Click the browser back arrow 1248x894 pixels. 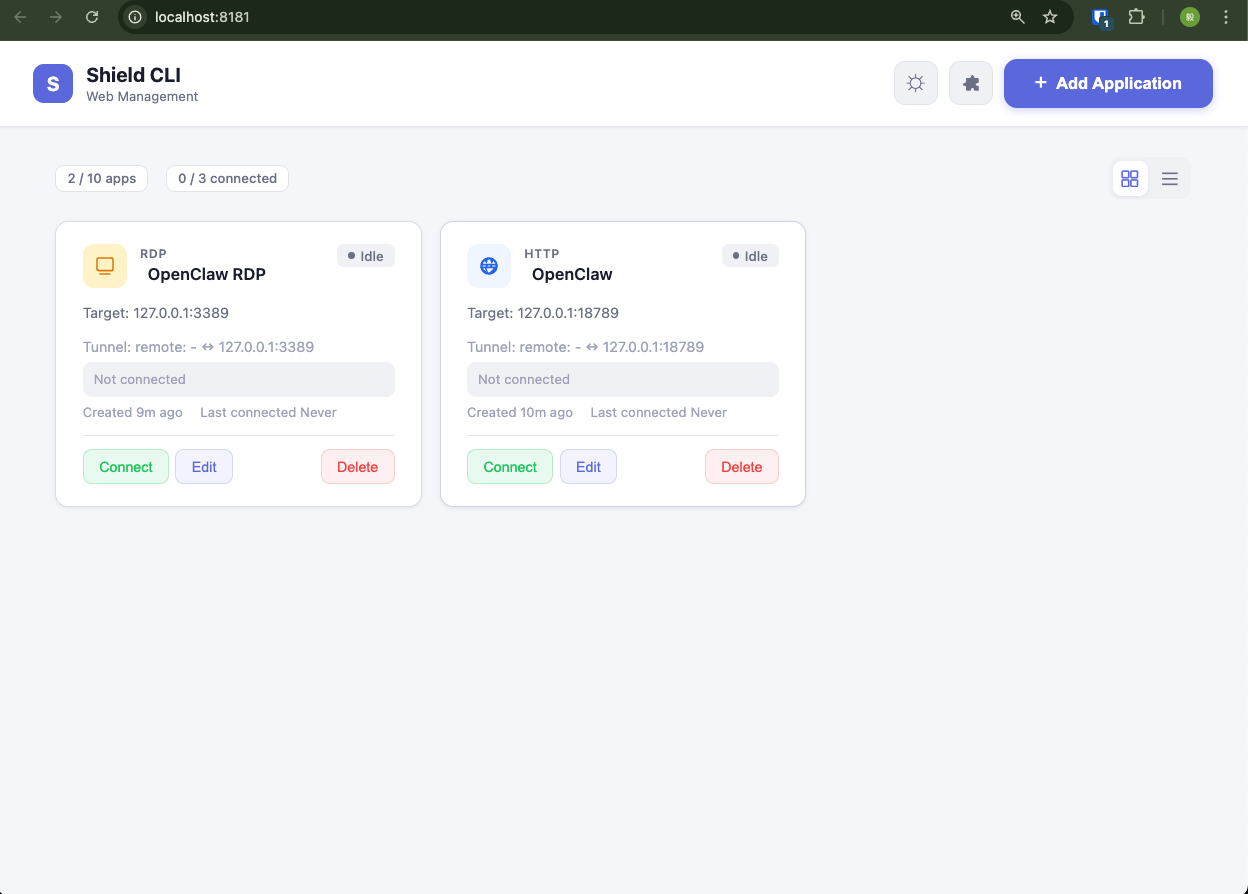coord(20,17)
